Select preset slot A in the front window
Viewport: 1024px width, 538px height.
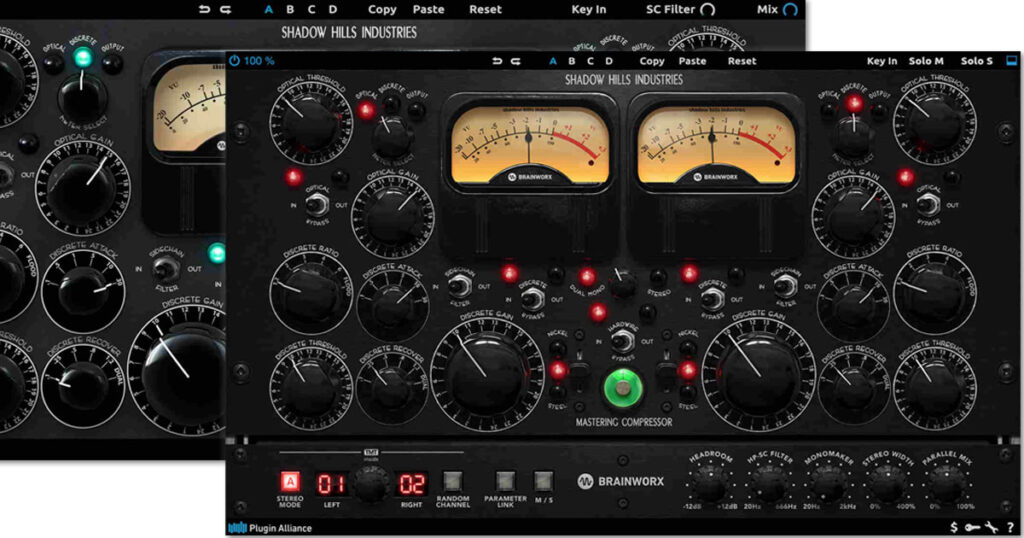click(552, 61)
